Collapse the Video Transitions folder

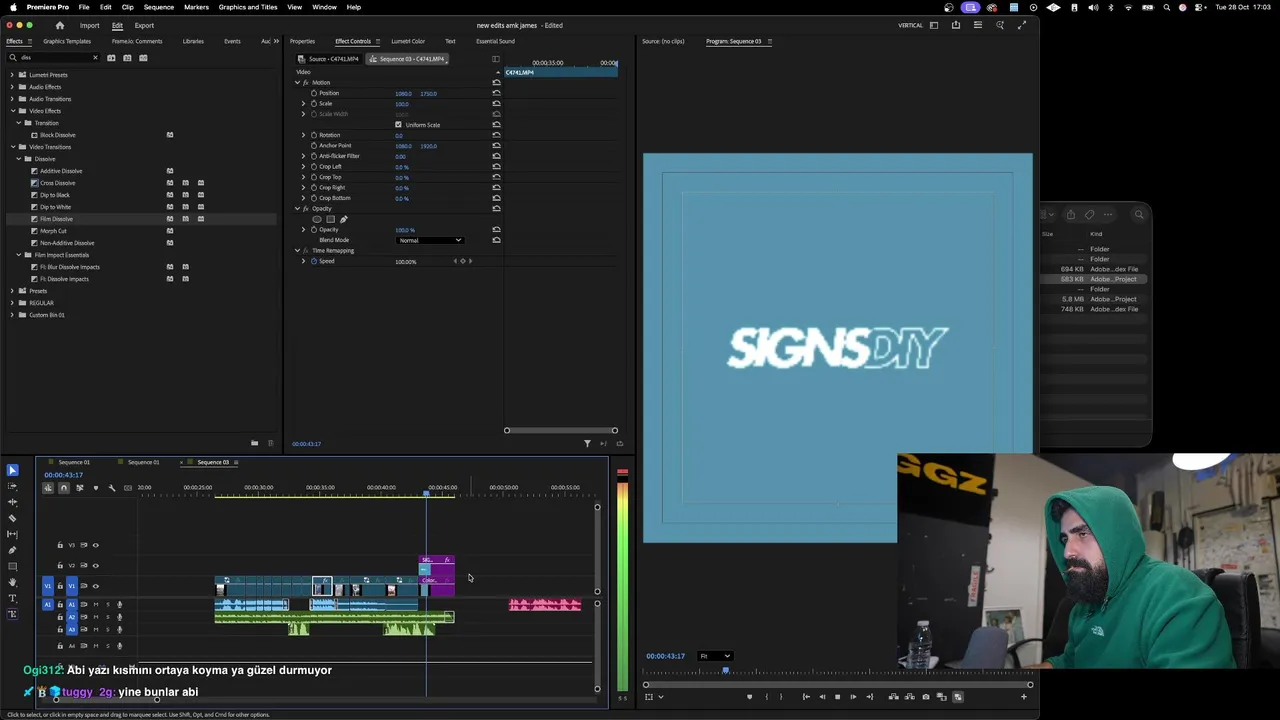tap(12, 147)
